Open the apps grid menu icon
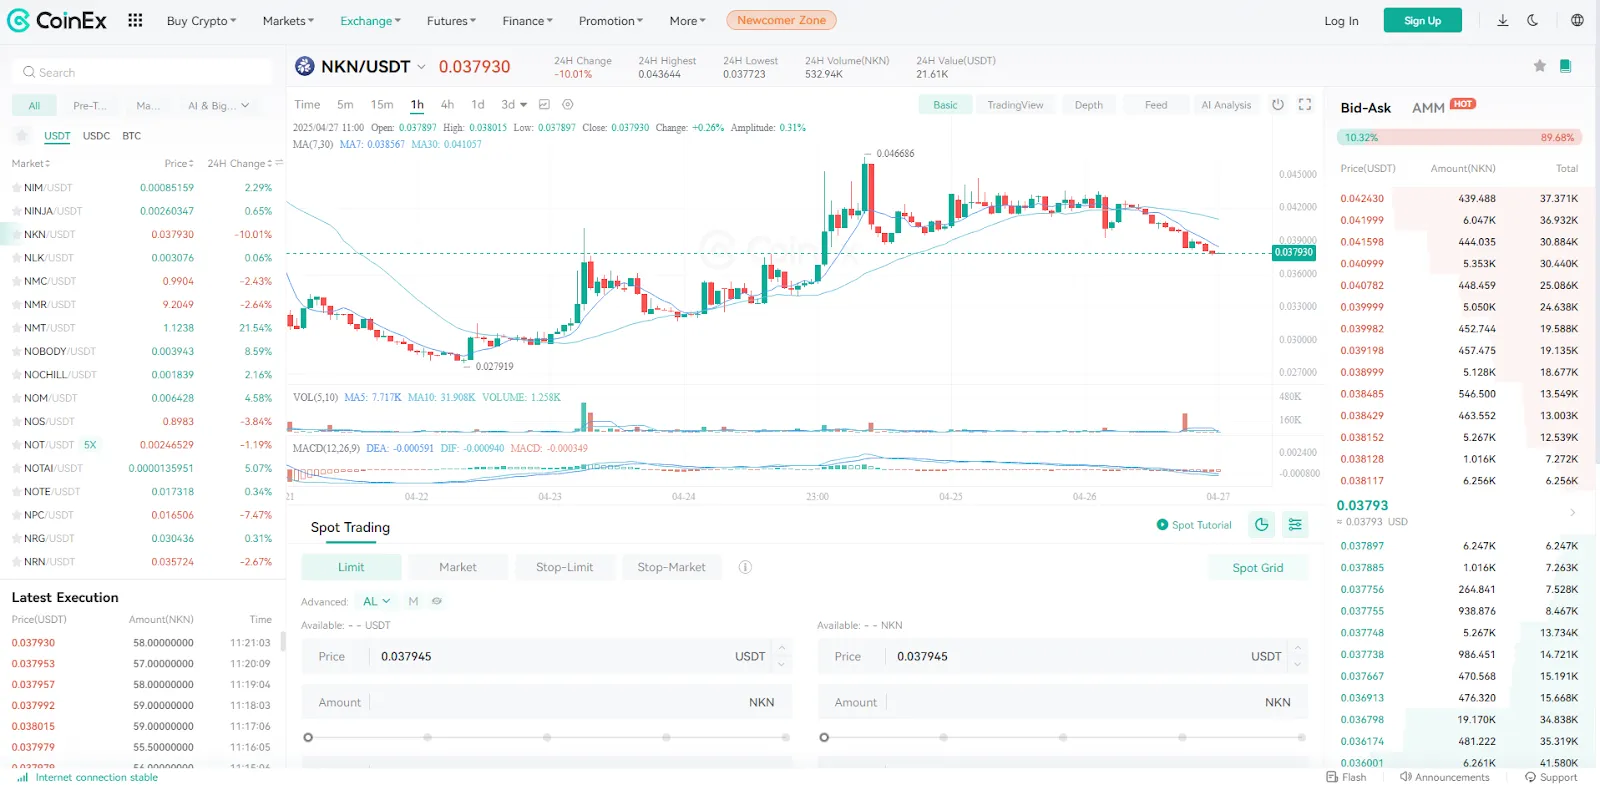1600x785 pixels. [135, 20]
